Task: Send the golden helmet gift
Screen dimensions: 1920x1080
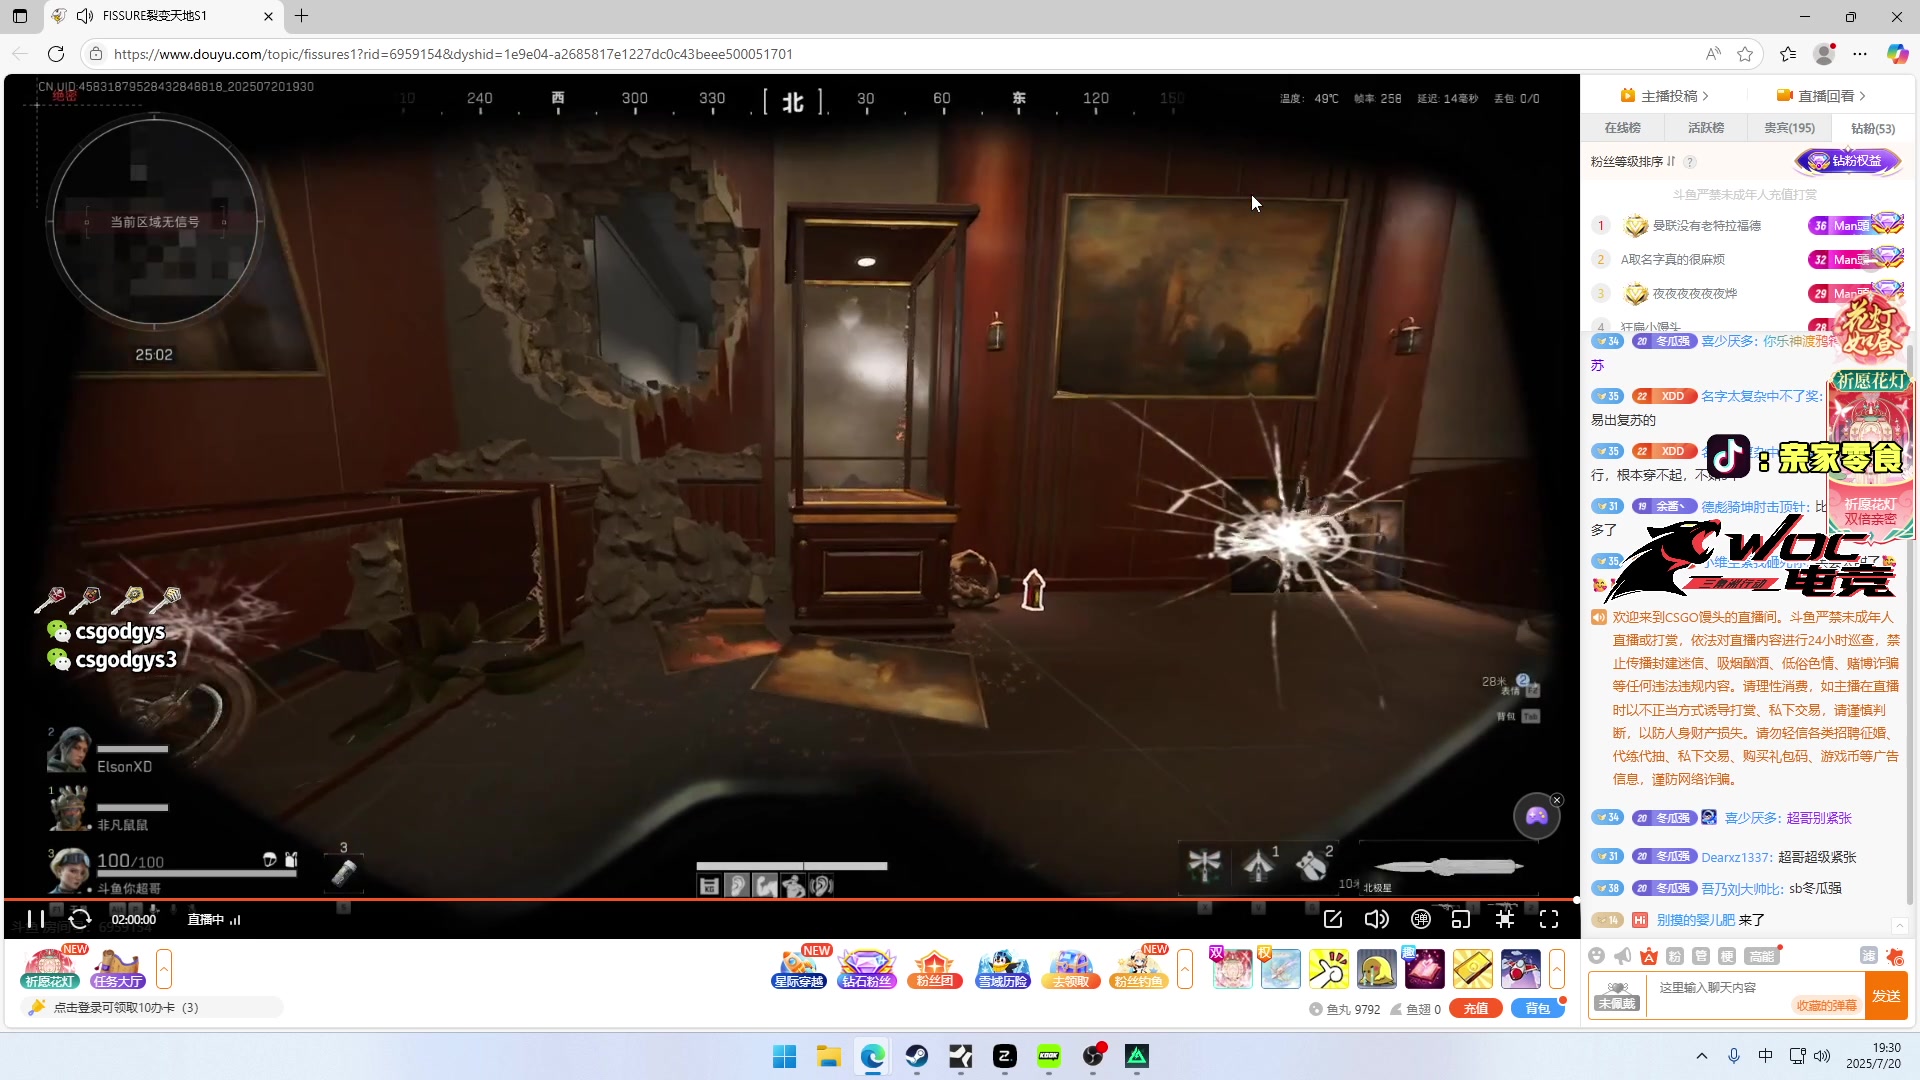Action: tap(1376, 968)
